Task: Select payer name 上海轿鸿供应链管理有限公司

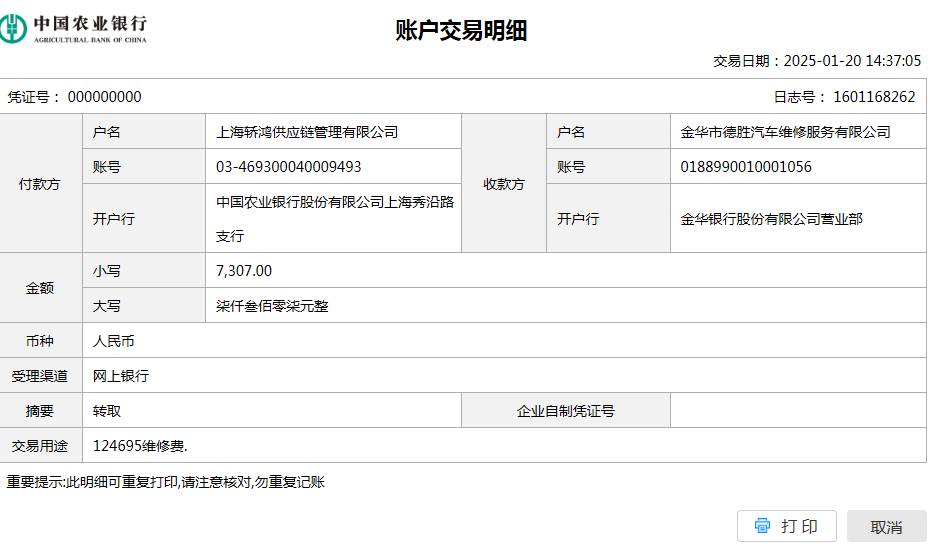Action: click(307, 132)
